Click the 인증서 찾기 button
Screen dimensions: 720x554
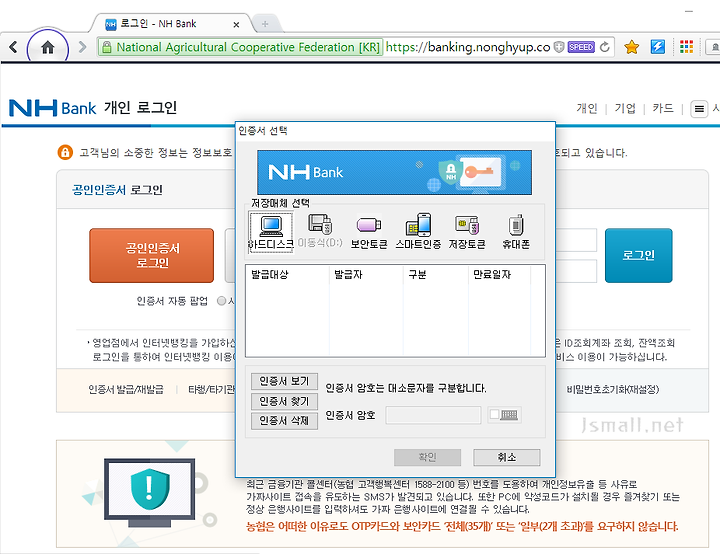pos(284,401)
